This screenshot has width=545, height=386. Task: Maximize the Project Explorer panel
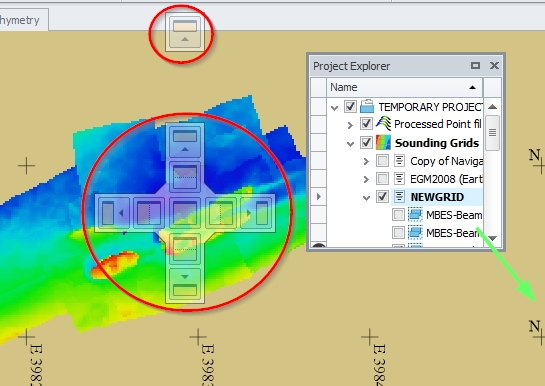tap(475, 65)
